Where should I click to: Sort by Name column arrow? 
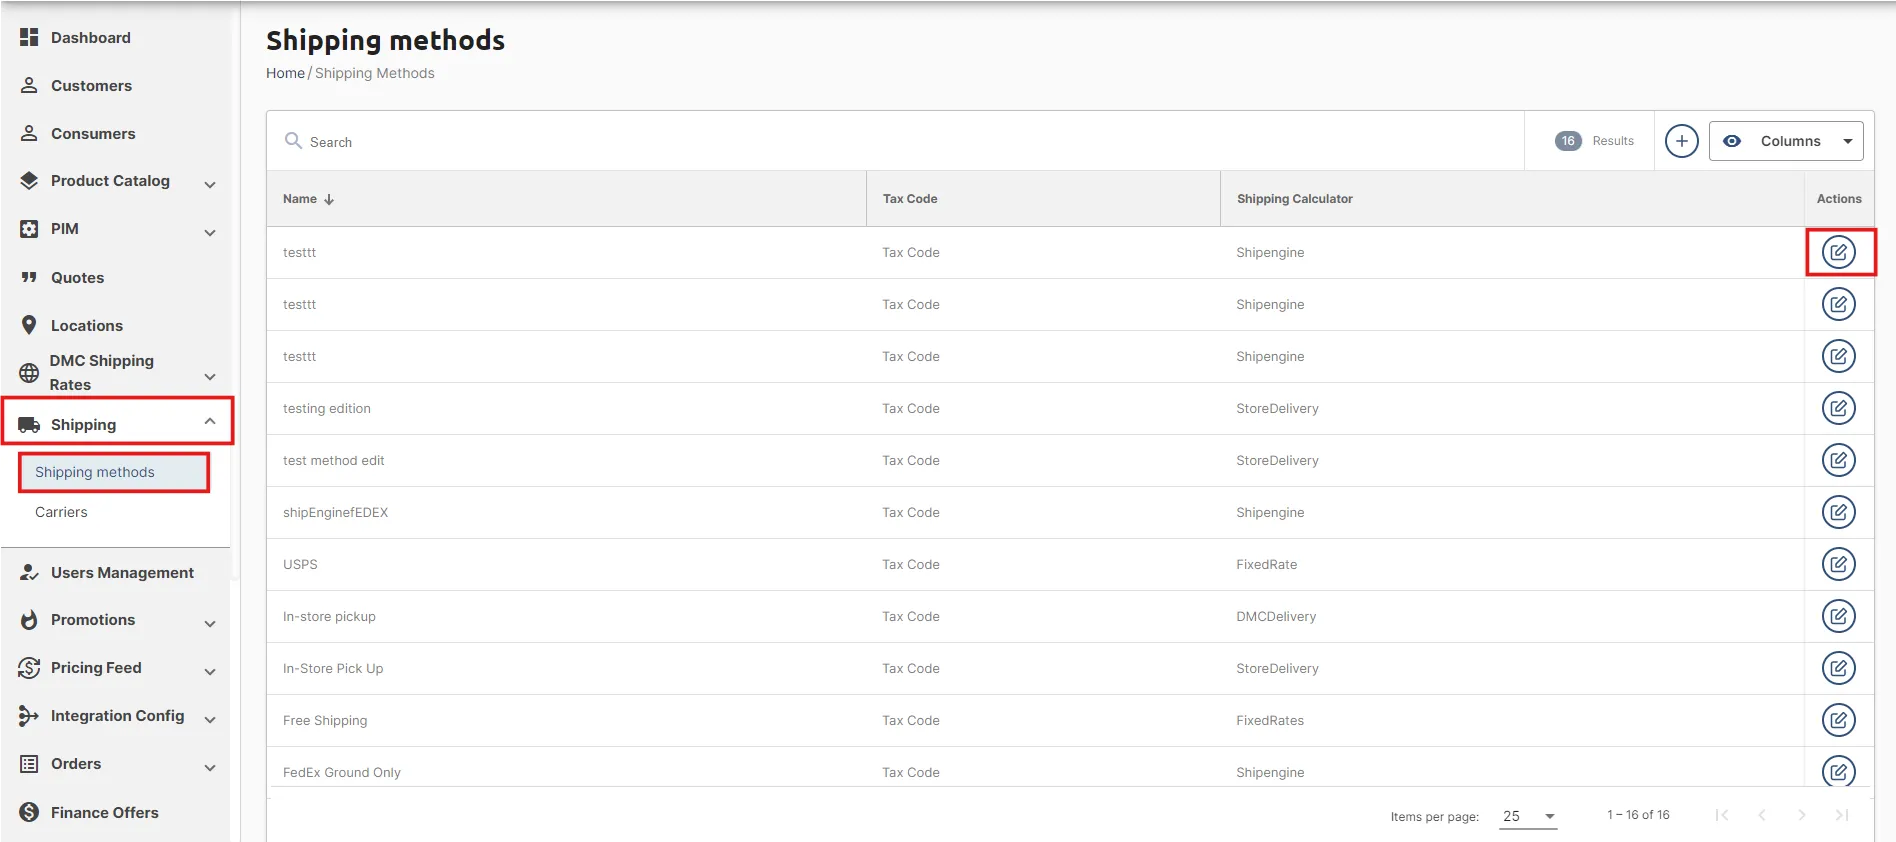pos(329,199)
